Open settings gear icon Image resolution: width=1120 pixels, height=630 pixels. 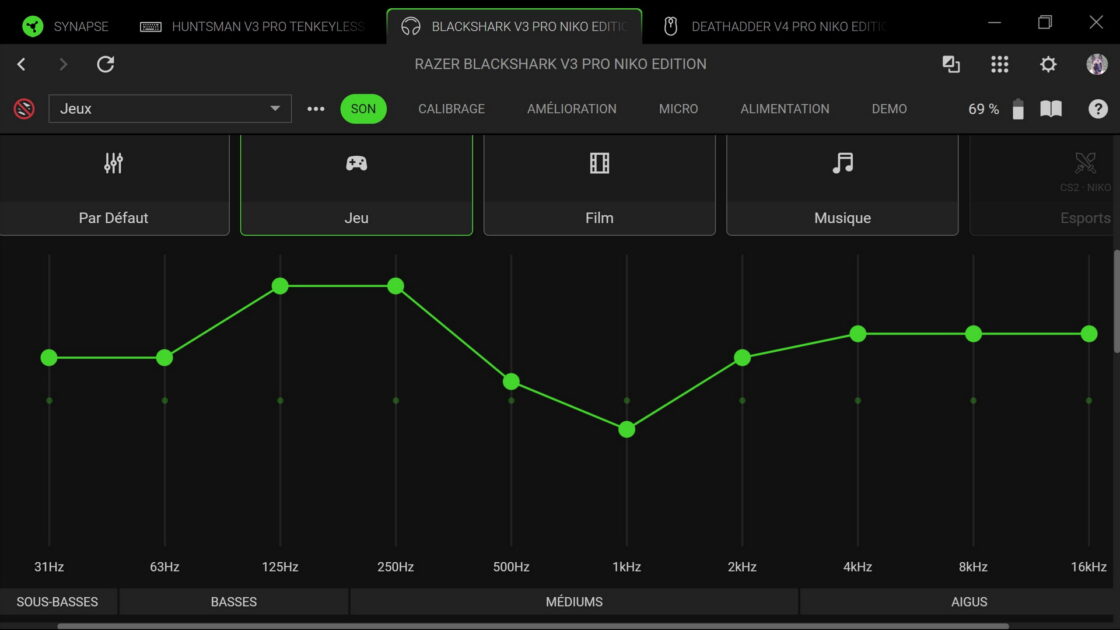pos(1048,64)
